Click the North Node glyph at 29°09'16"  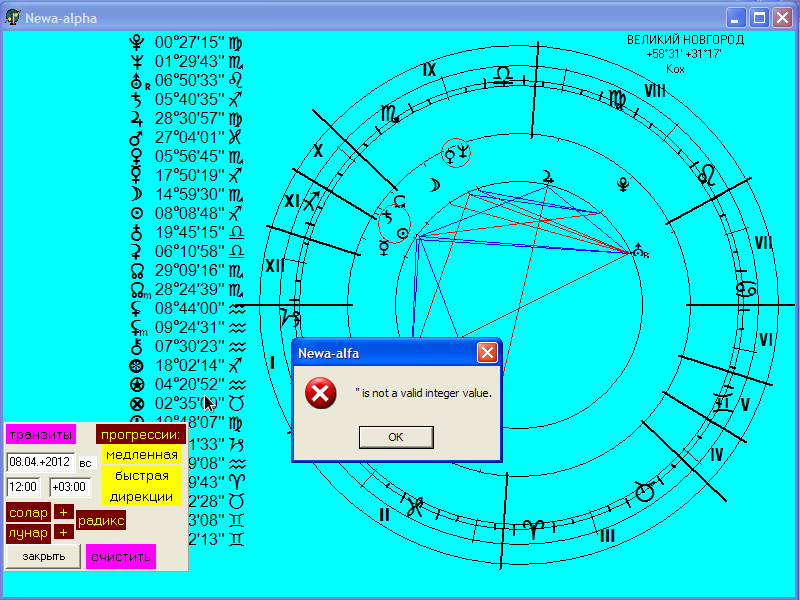tap(137, 270)
